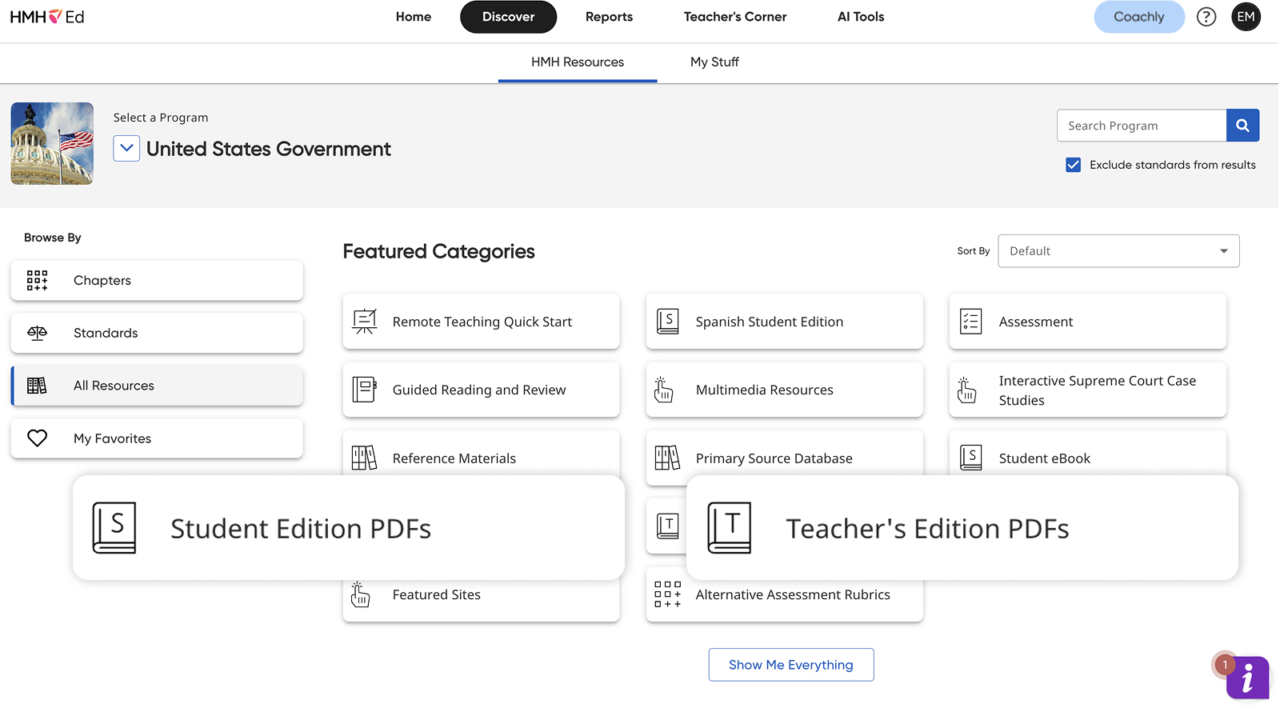This screenshot has height=720, width=1280.
Task: Open the AI Tools menu
Action: pyautogui.click(x=861, y=17)
